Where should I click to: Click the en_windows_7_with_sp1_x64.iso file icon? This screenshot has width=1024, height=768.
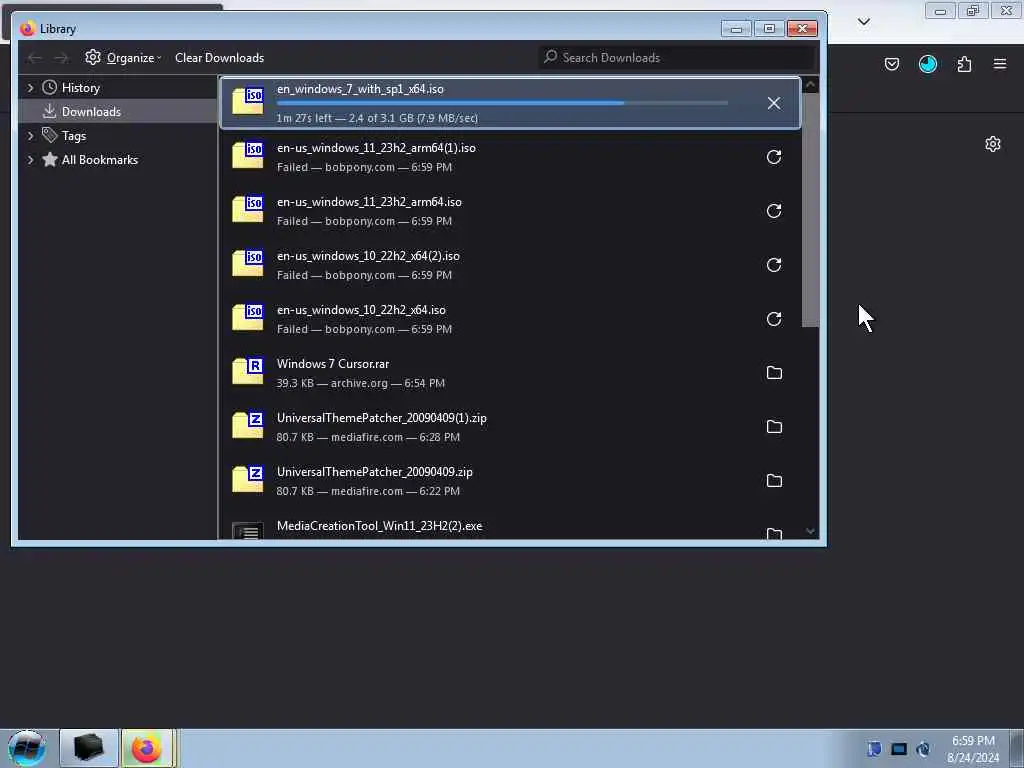tap(248, 101)
